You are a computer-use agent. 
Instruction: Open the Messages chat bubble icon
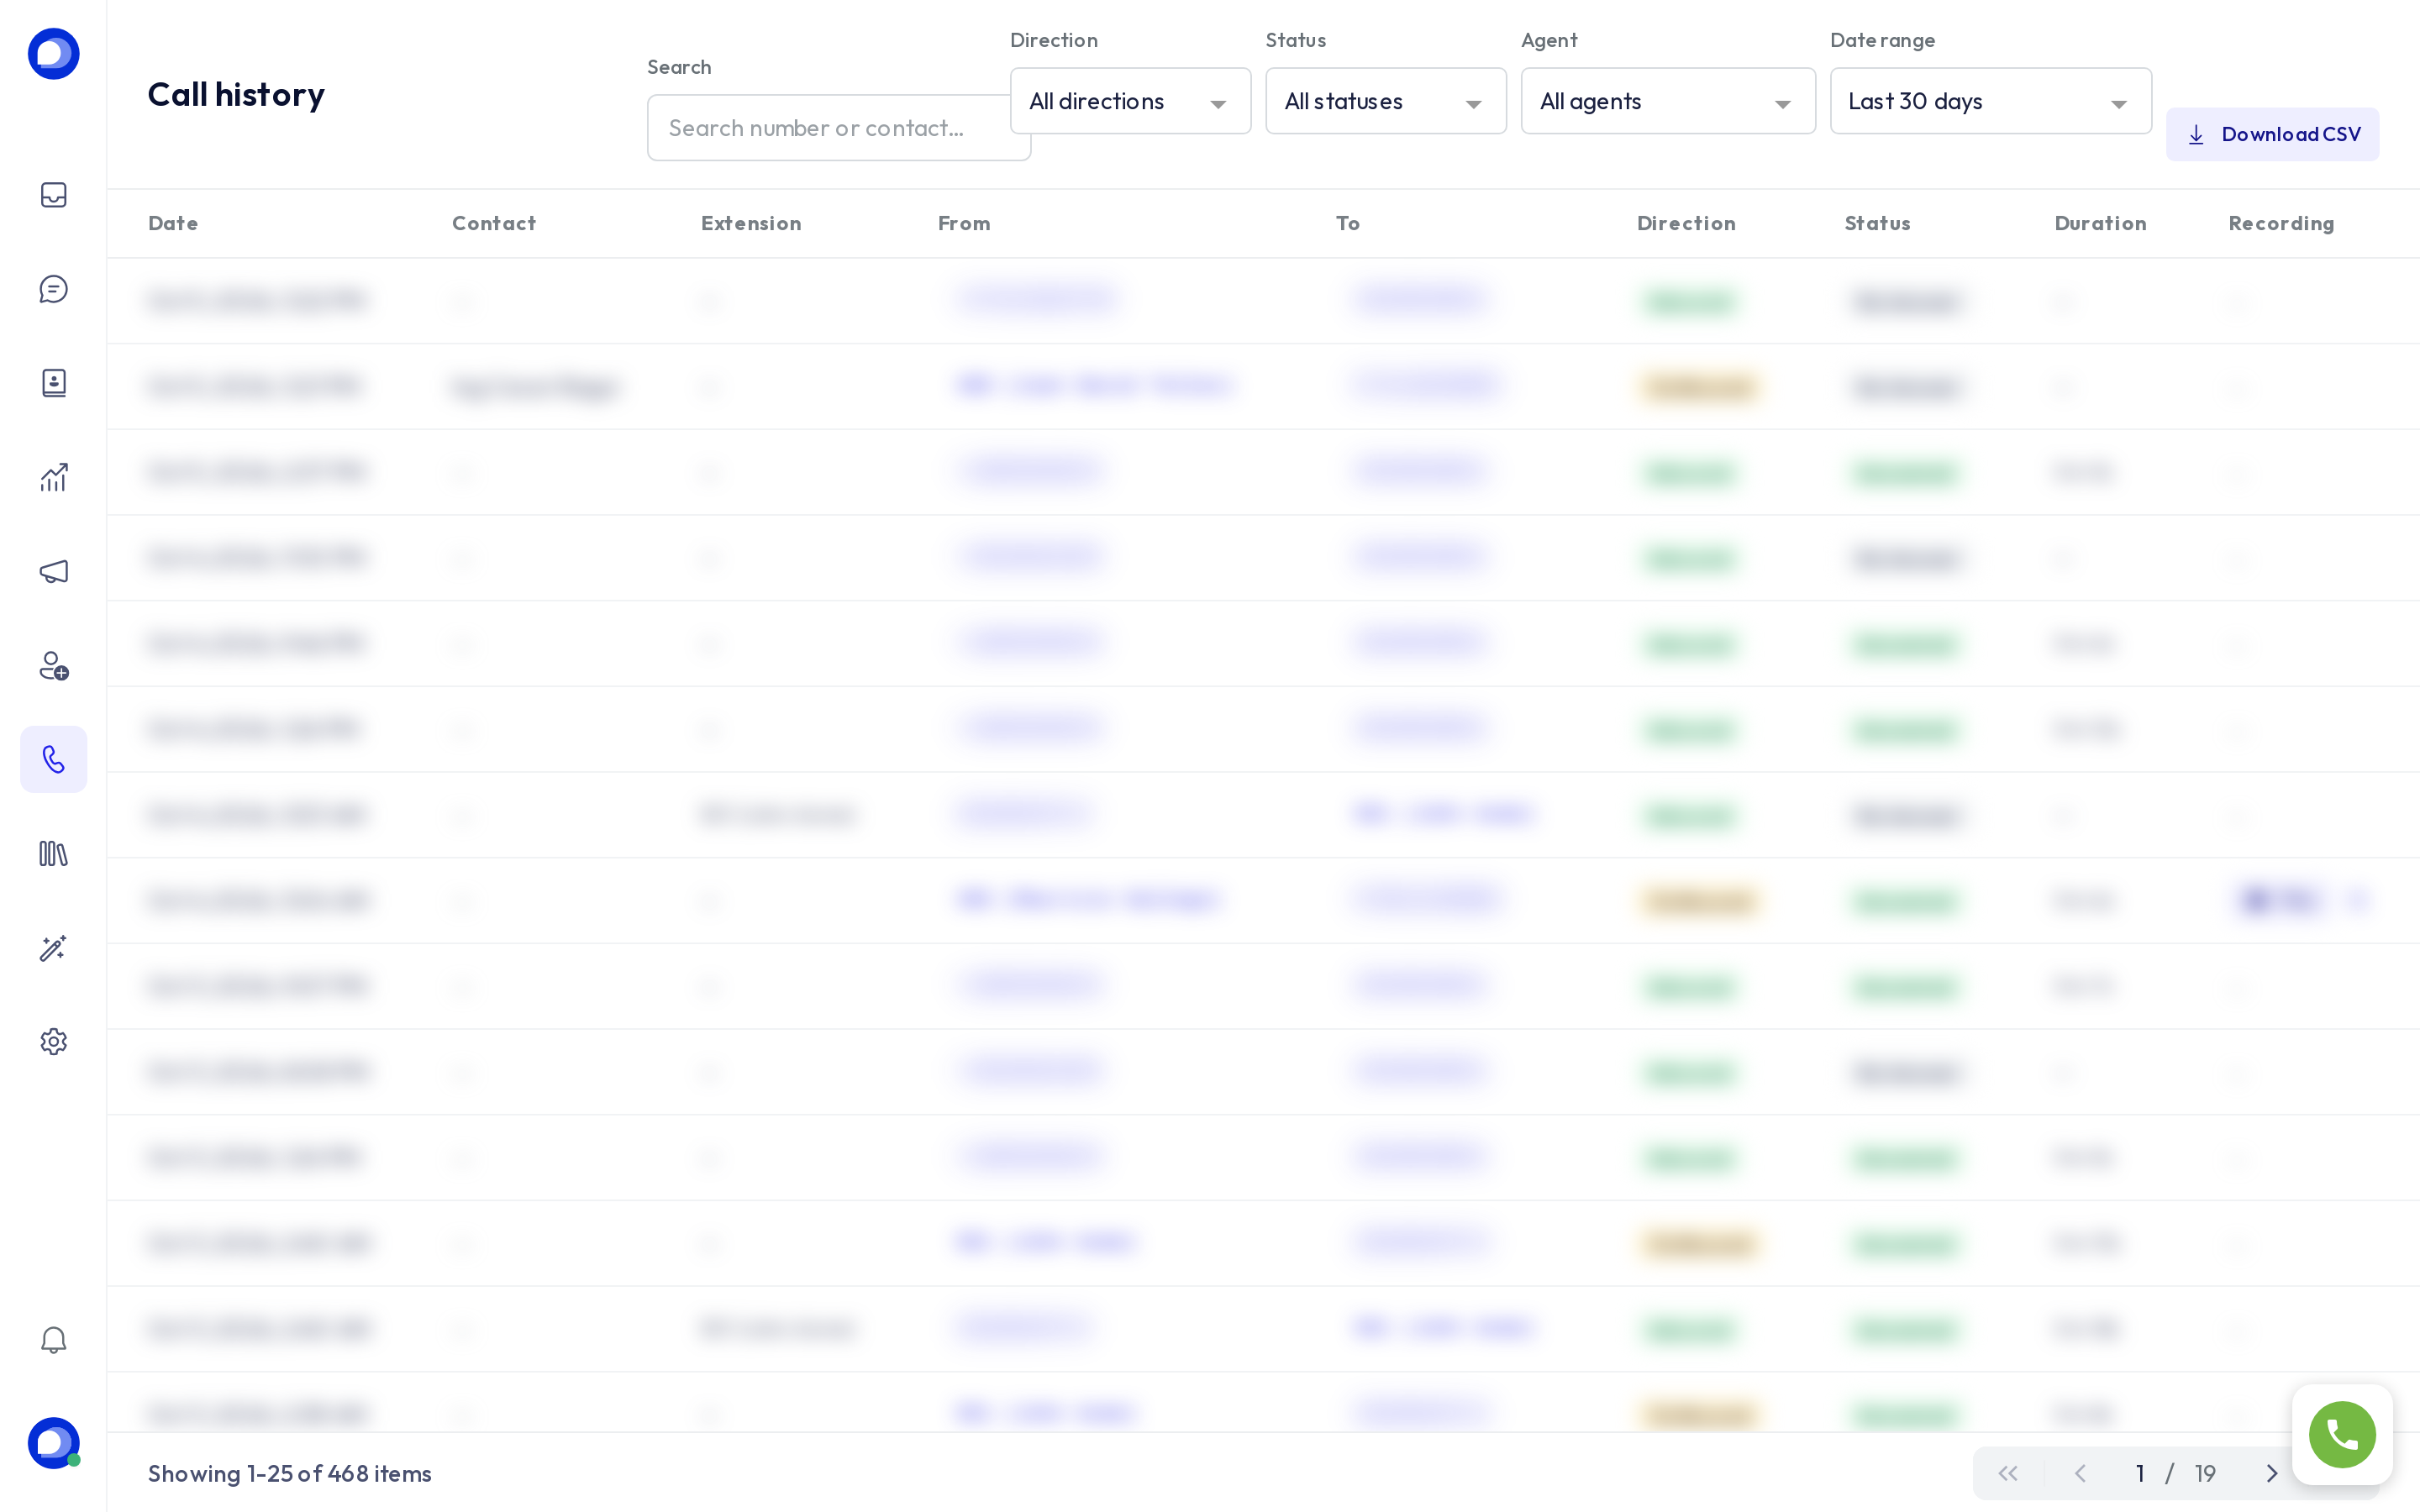coord(53,289)
